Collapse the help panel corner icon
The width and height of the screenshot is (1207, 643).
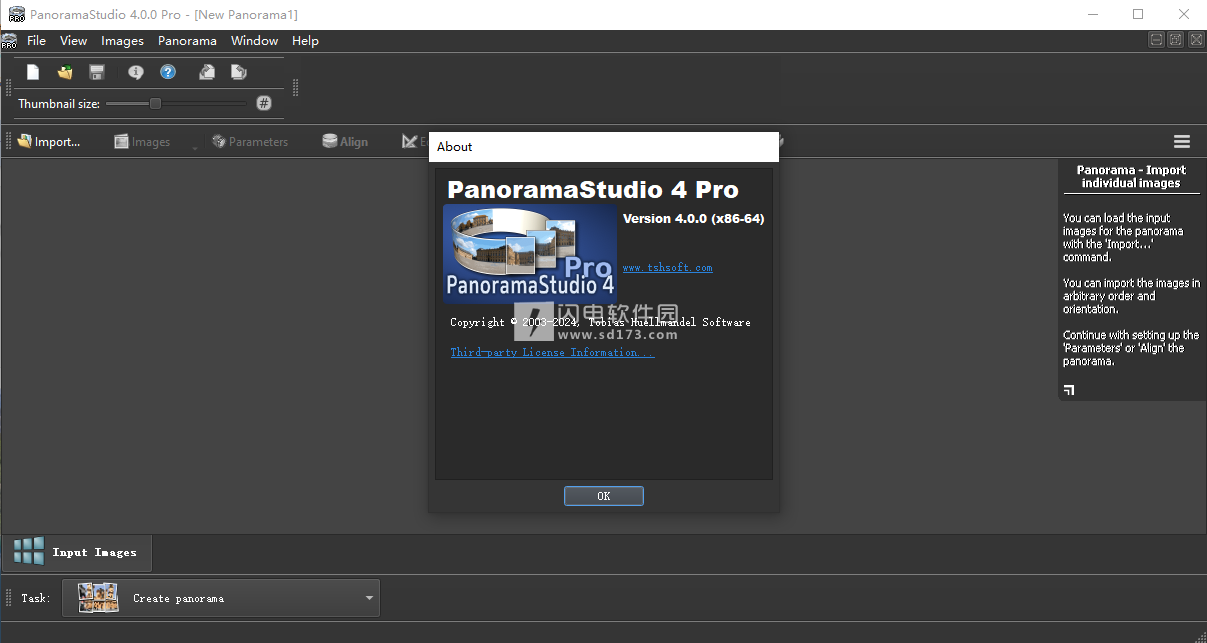tap(1069, 390)
